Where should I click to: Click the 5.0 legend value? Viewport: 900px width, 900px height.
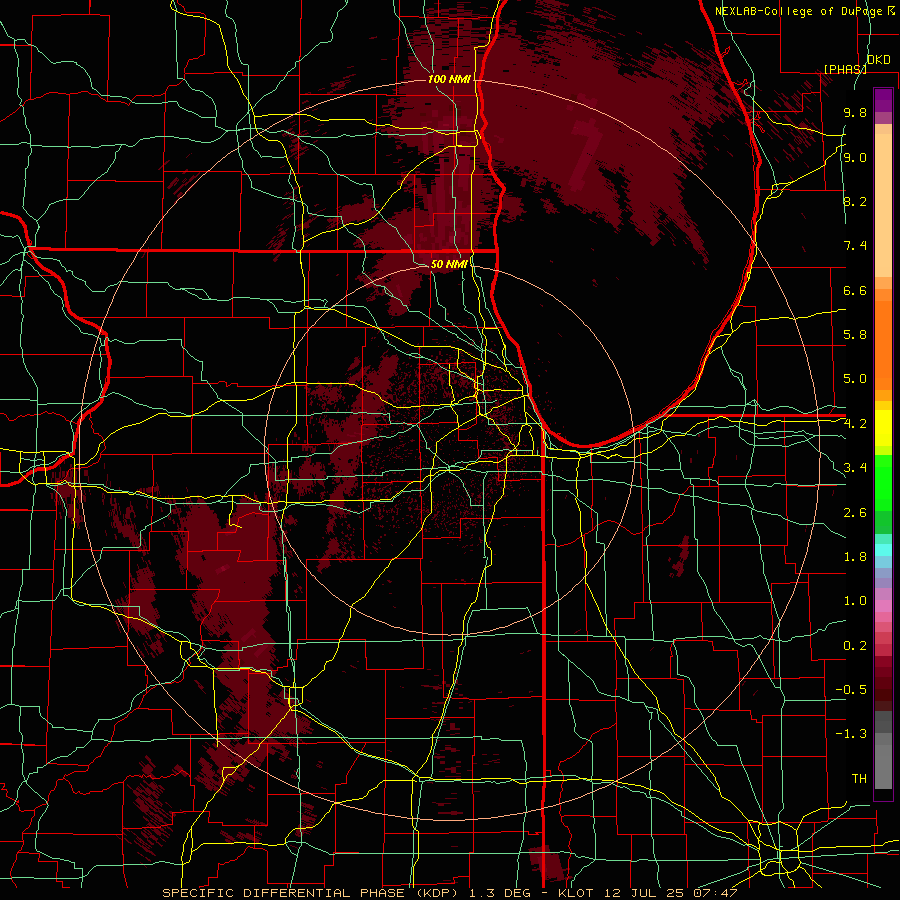click(855, 379)
